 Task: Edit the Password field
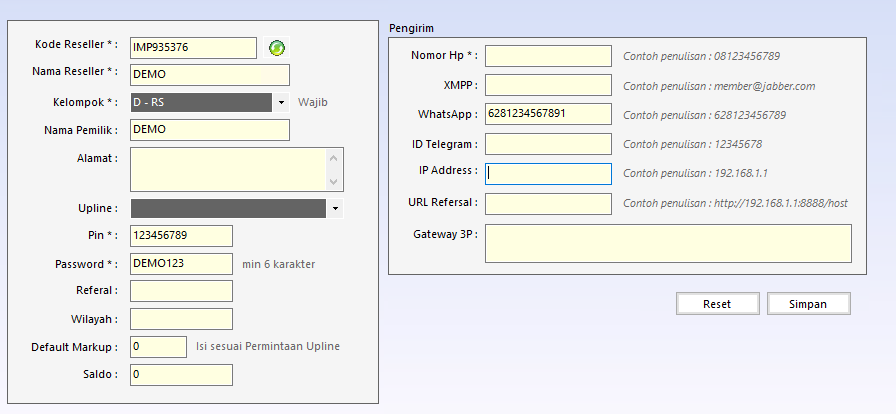pos(181,264)
